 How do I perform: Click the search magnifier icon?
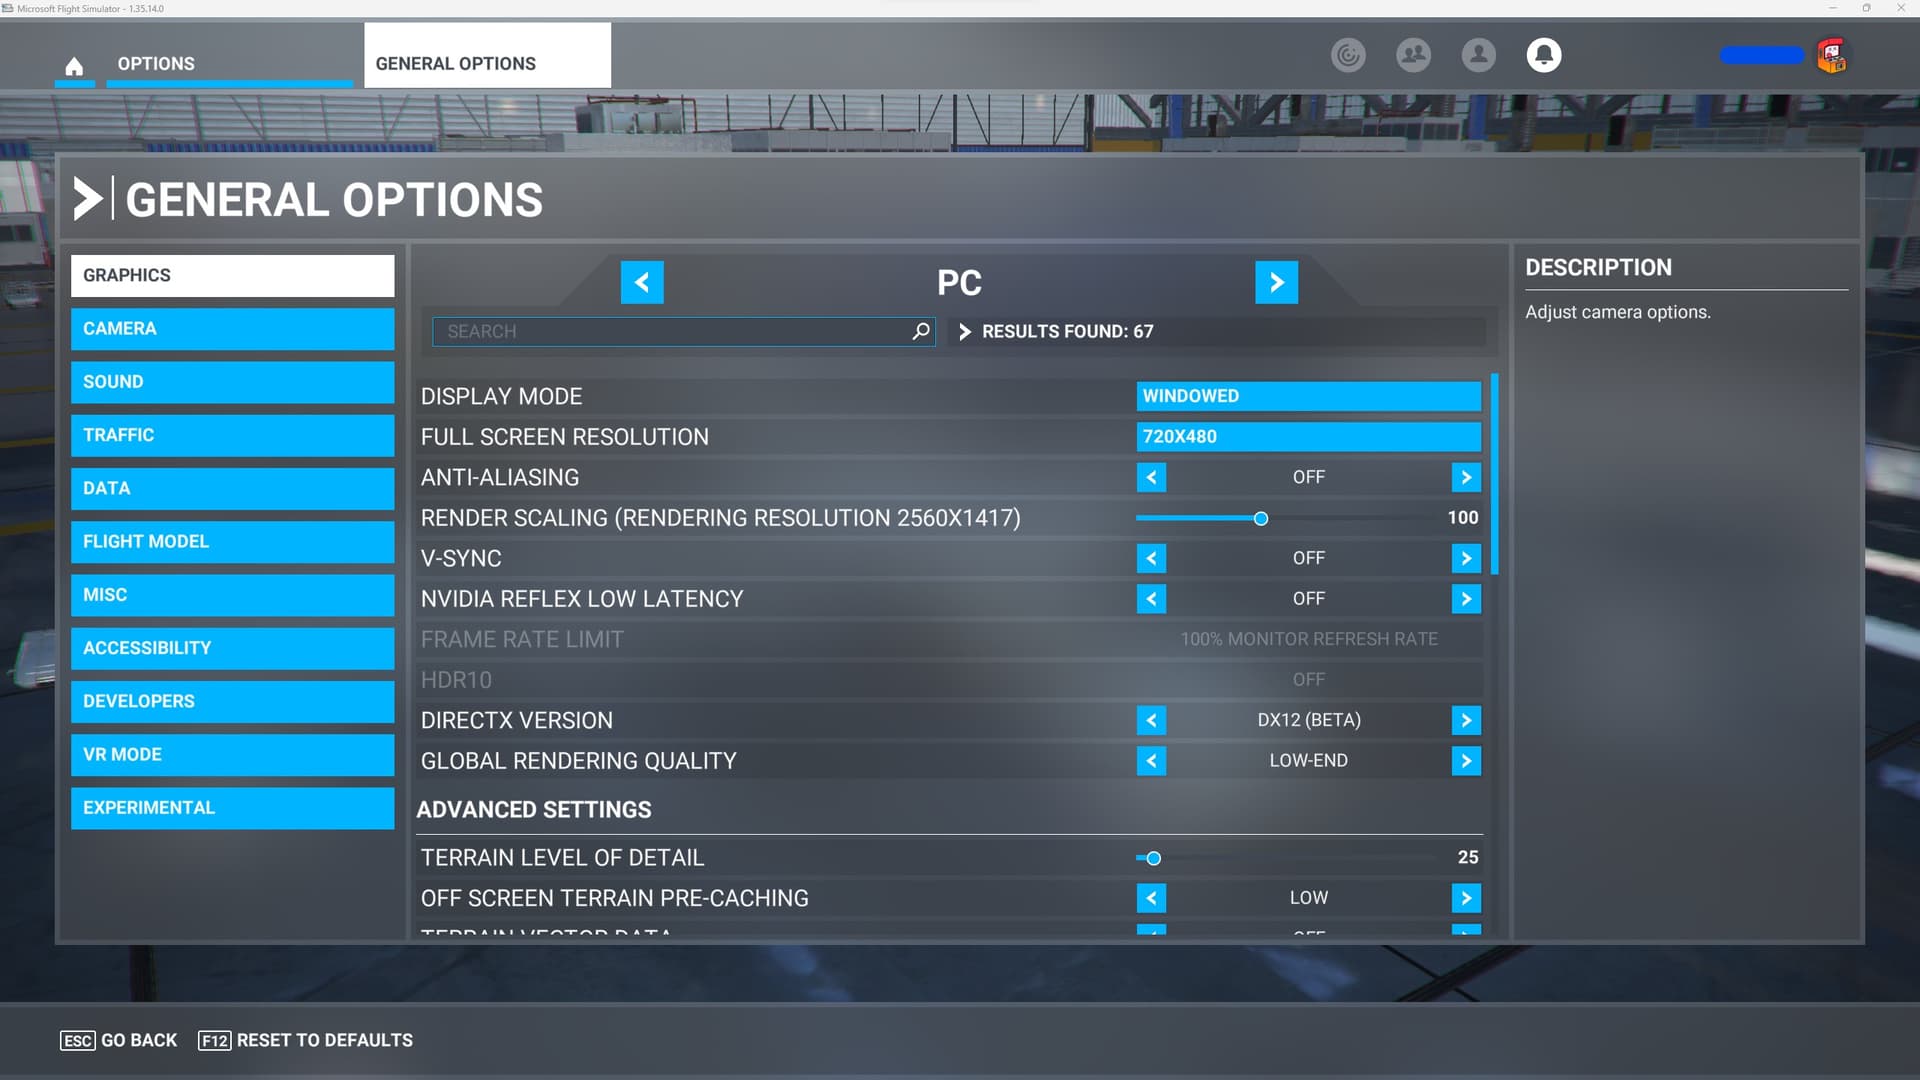point(921,331)
